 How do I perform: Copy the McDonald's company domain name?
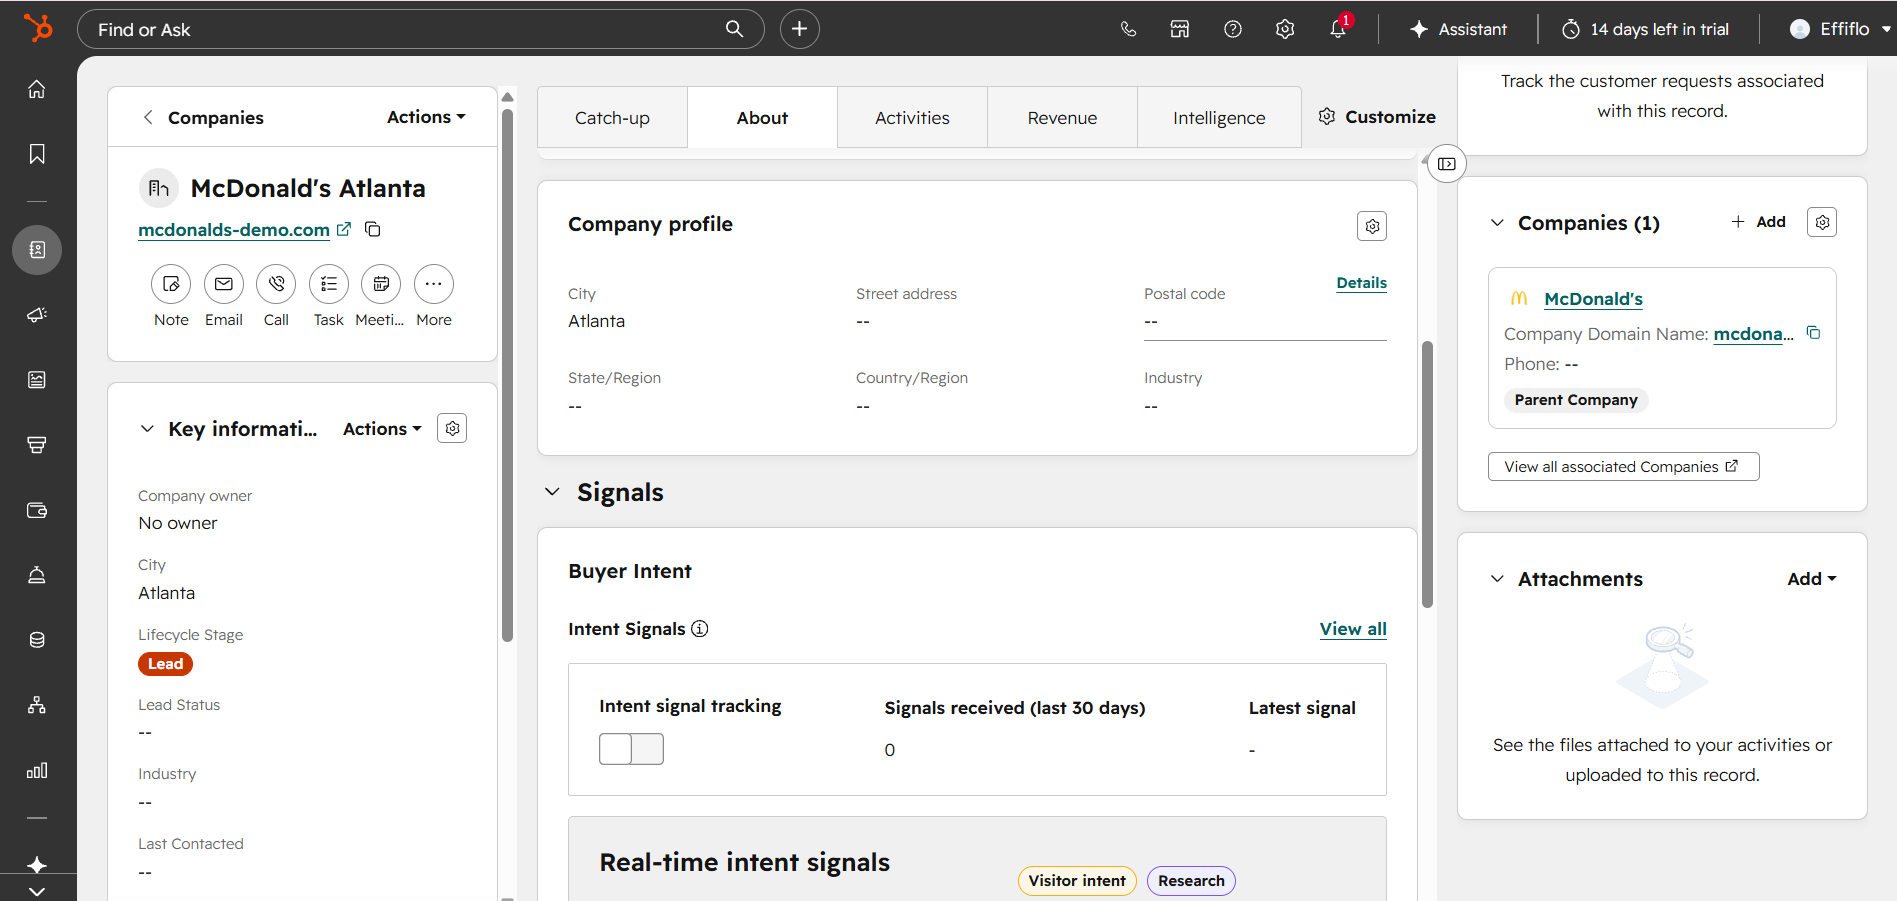coord(1813,333)
